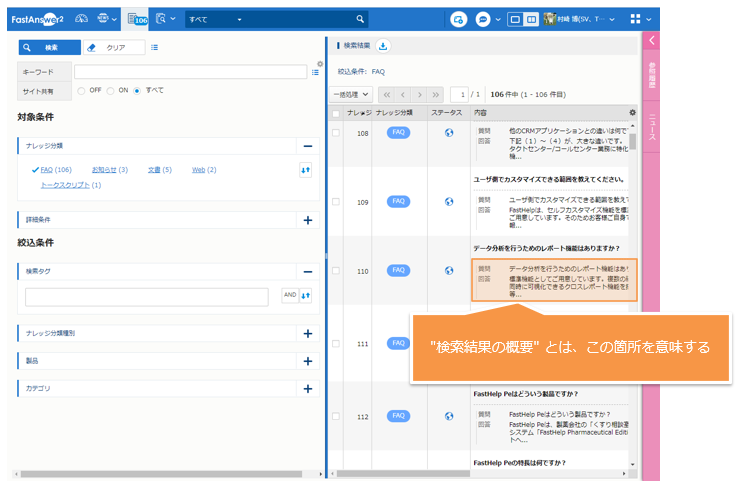Select the OFF radio for サイト共有

pos(82,90)
